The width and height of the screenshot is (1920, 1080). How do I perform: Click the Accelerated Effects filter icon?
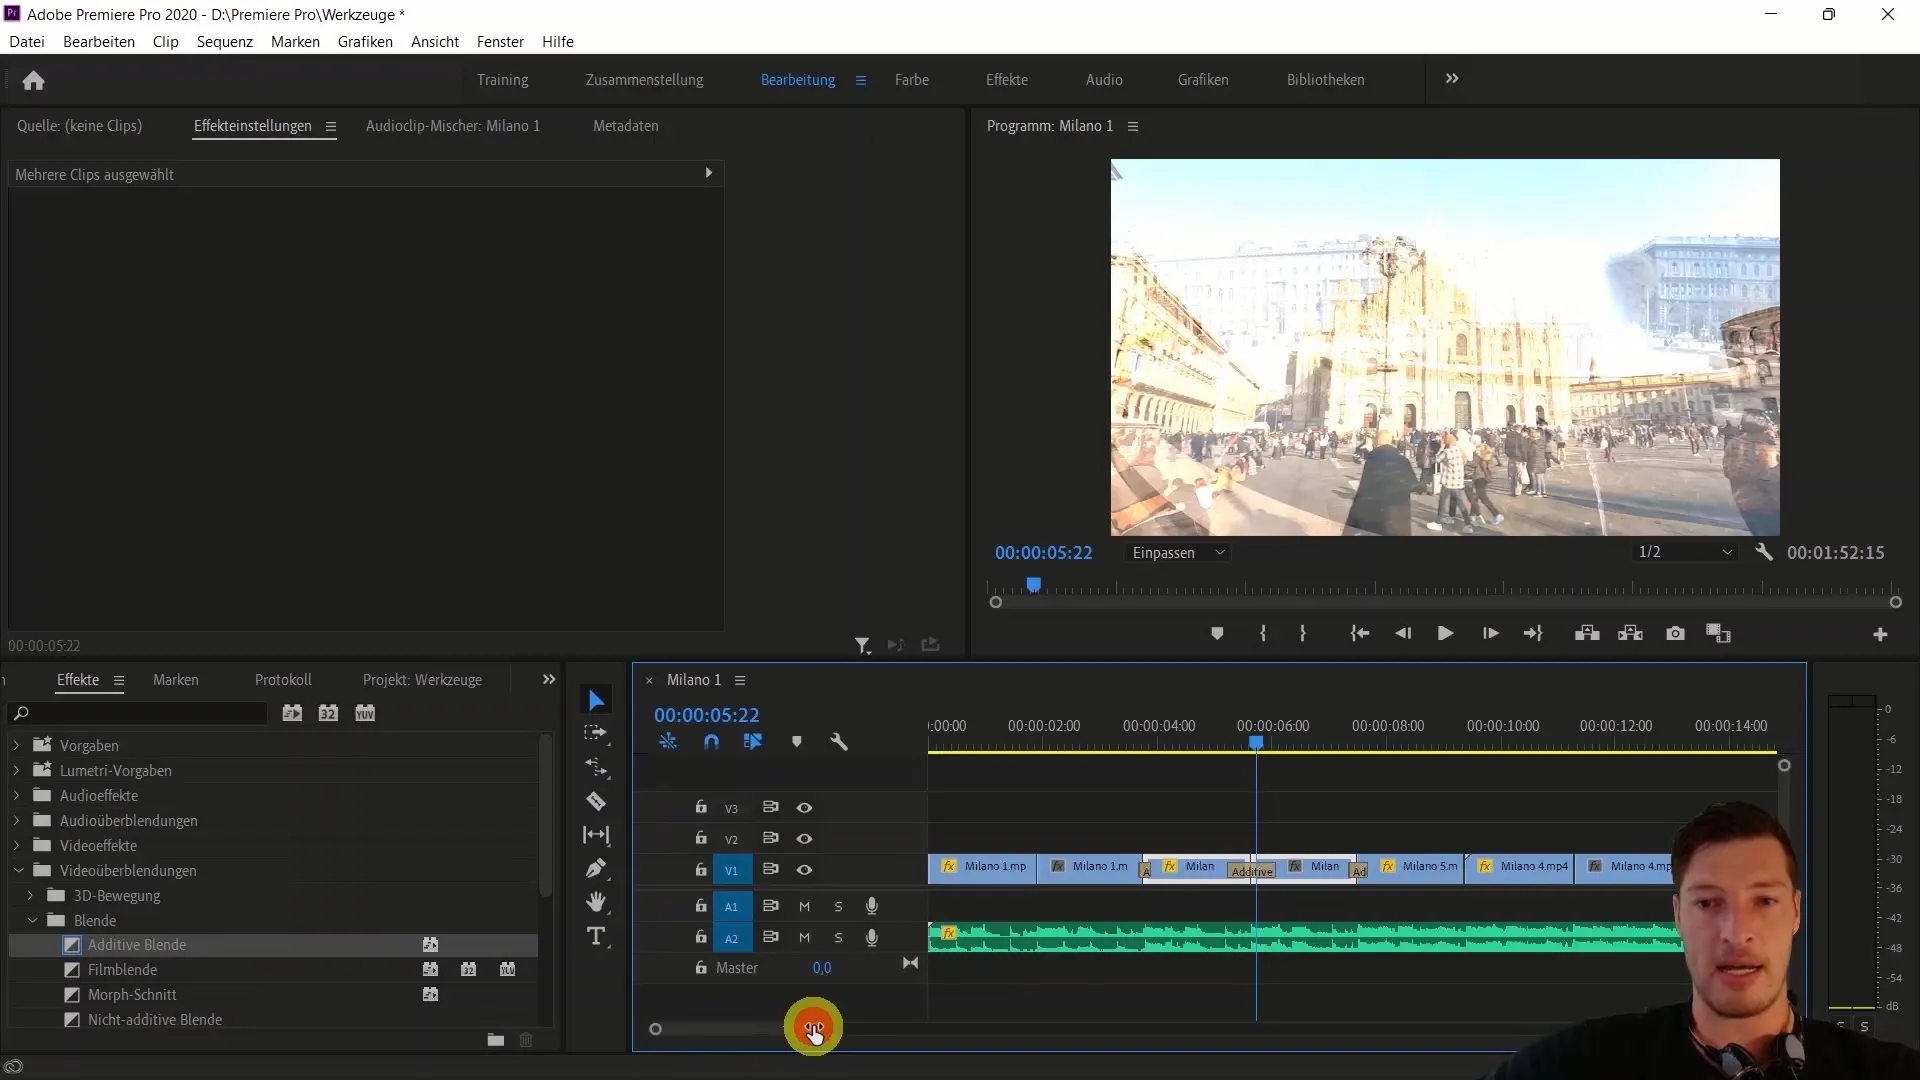pyautogui.click(x=292, y=713)
